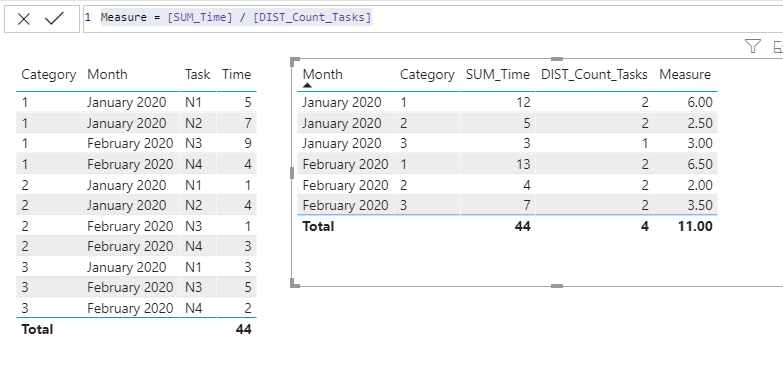Click the total Measure value 11.00

click(x=696, y=226)
